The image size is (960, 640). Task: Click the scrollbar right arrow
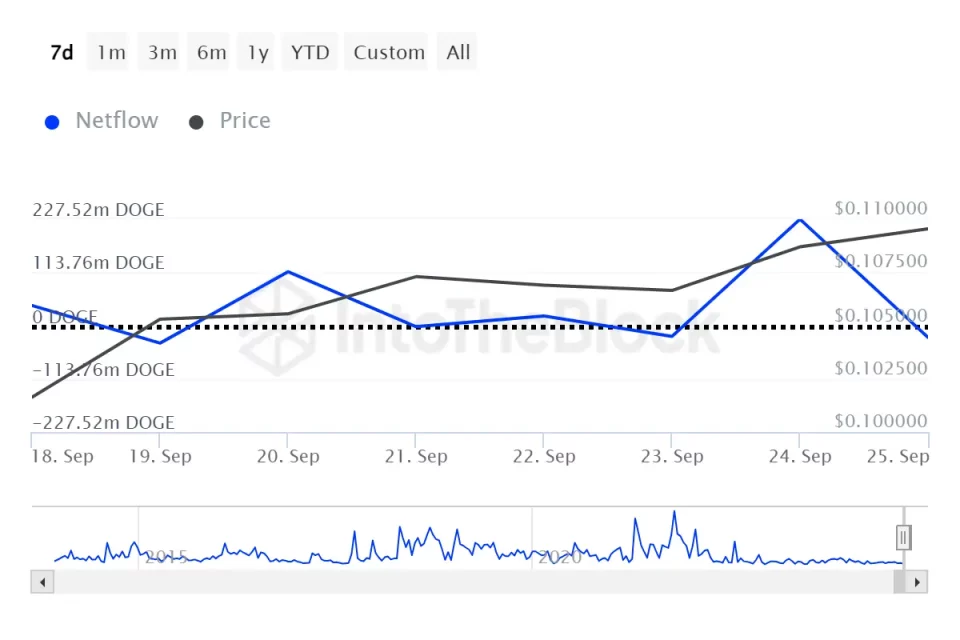tap(917, 581)
